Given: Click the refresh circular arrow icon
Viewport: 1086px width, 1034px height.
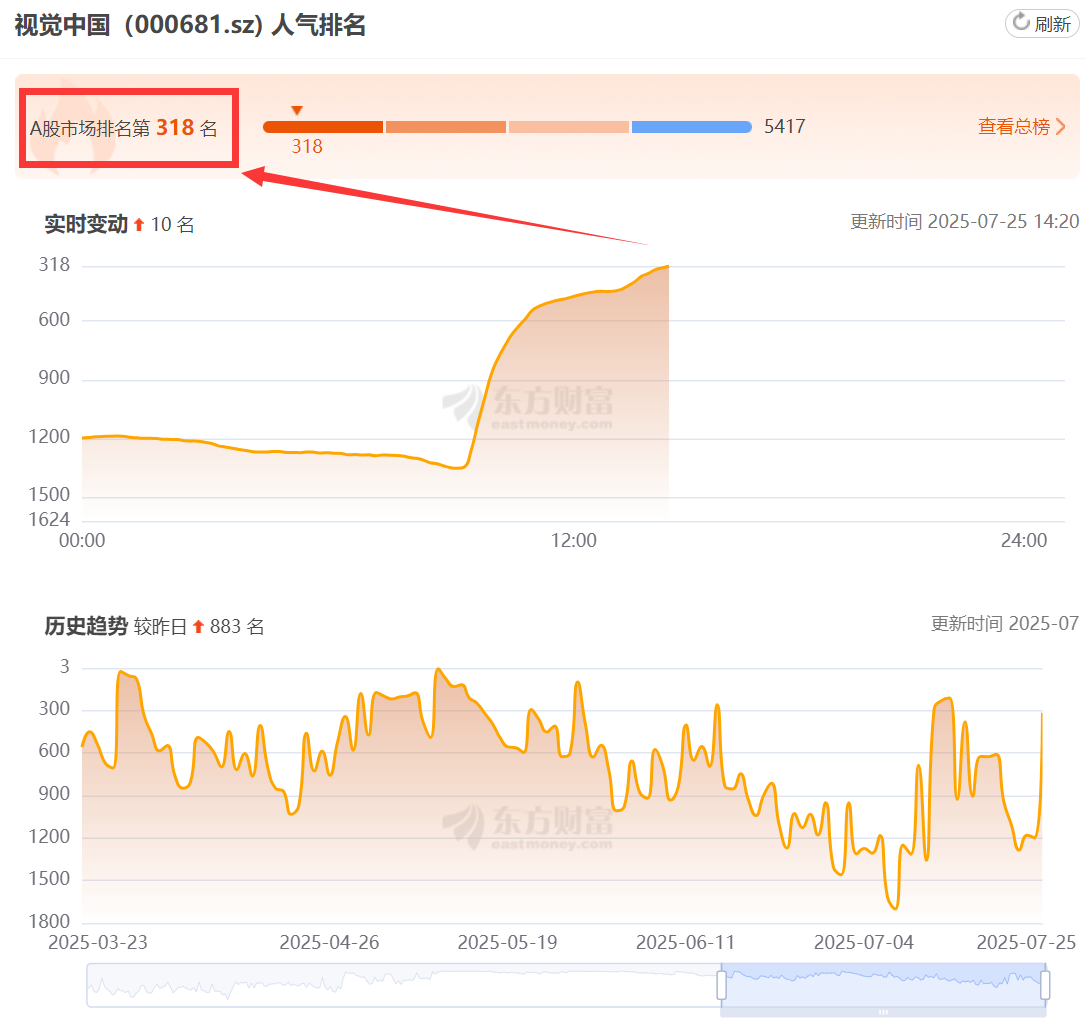Looking at the screenshot, I should (1021, 22).
